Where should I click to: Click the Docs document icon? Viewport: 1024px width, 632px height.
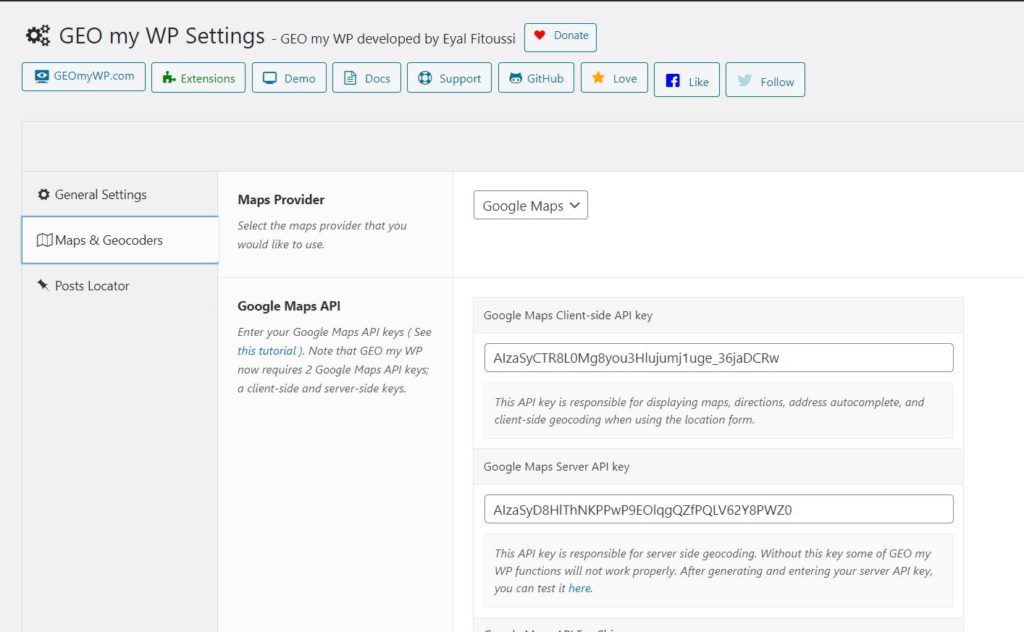(350, 78)
